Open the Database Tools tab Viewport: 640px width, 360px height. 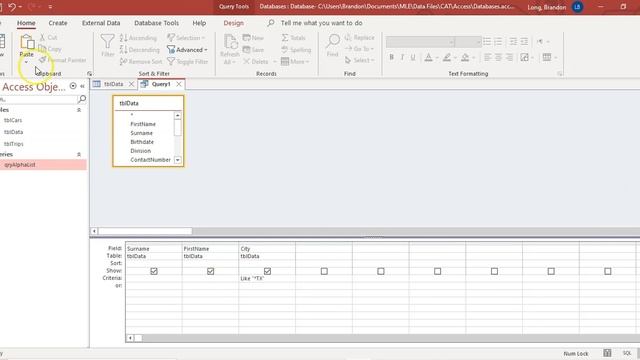pyautogui.click(x=156, y=23)
